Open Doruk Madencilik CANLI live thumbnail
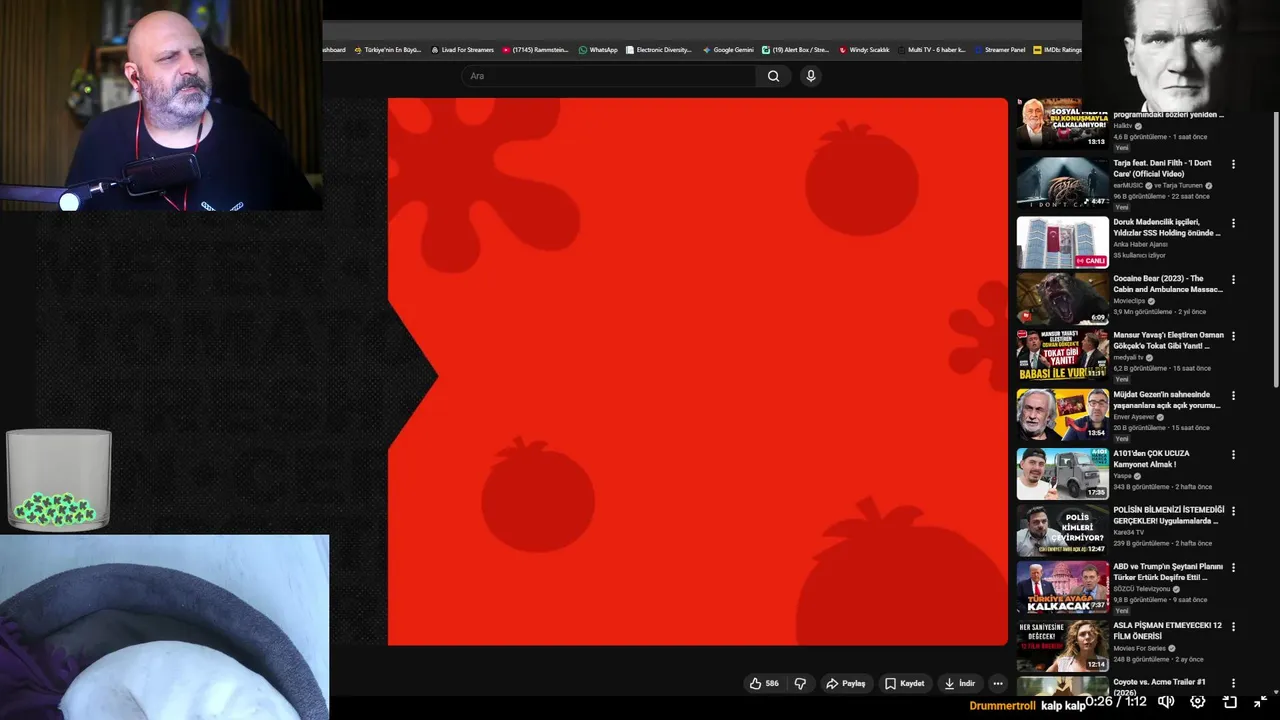1280x720 pixels. coord(1062,241)
